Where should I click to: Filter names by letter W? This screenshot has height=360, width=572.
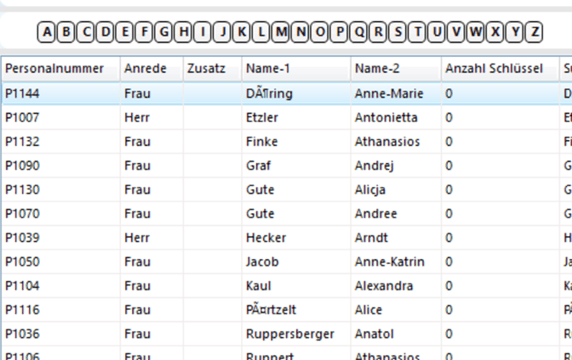point(476,32)
